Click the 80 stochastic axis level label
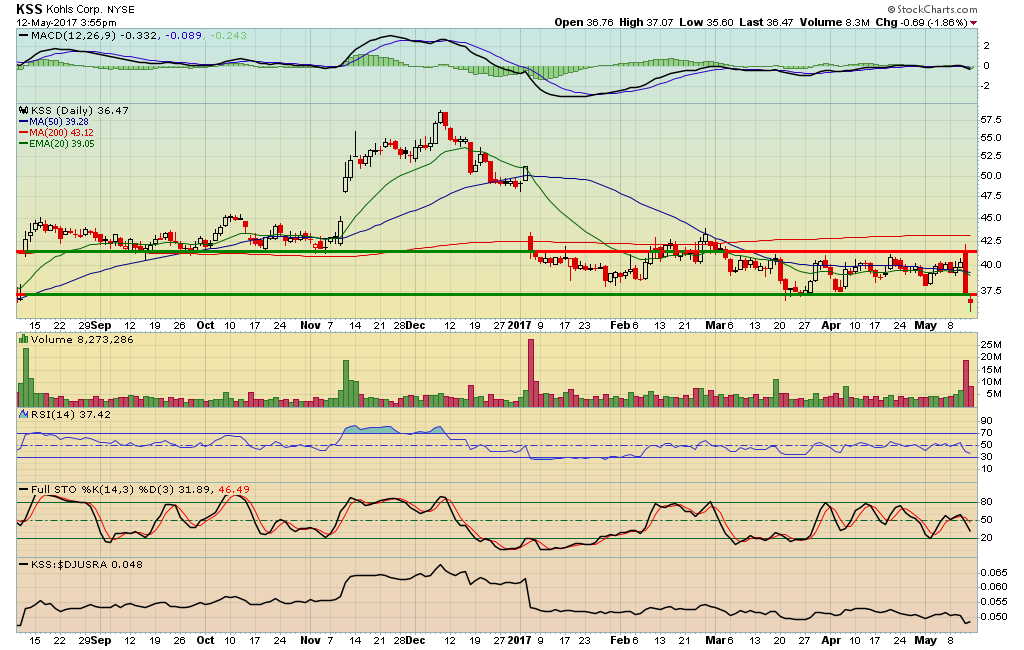1024x650 pixels. (986, 502)
